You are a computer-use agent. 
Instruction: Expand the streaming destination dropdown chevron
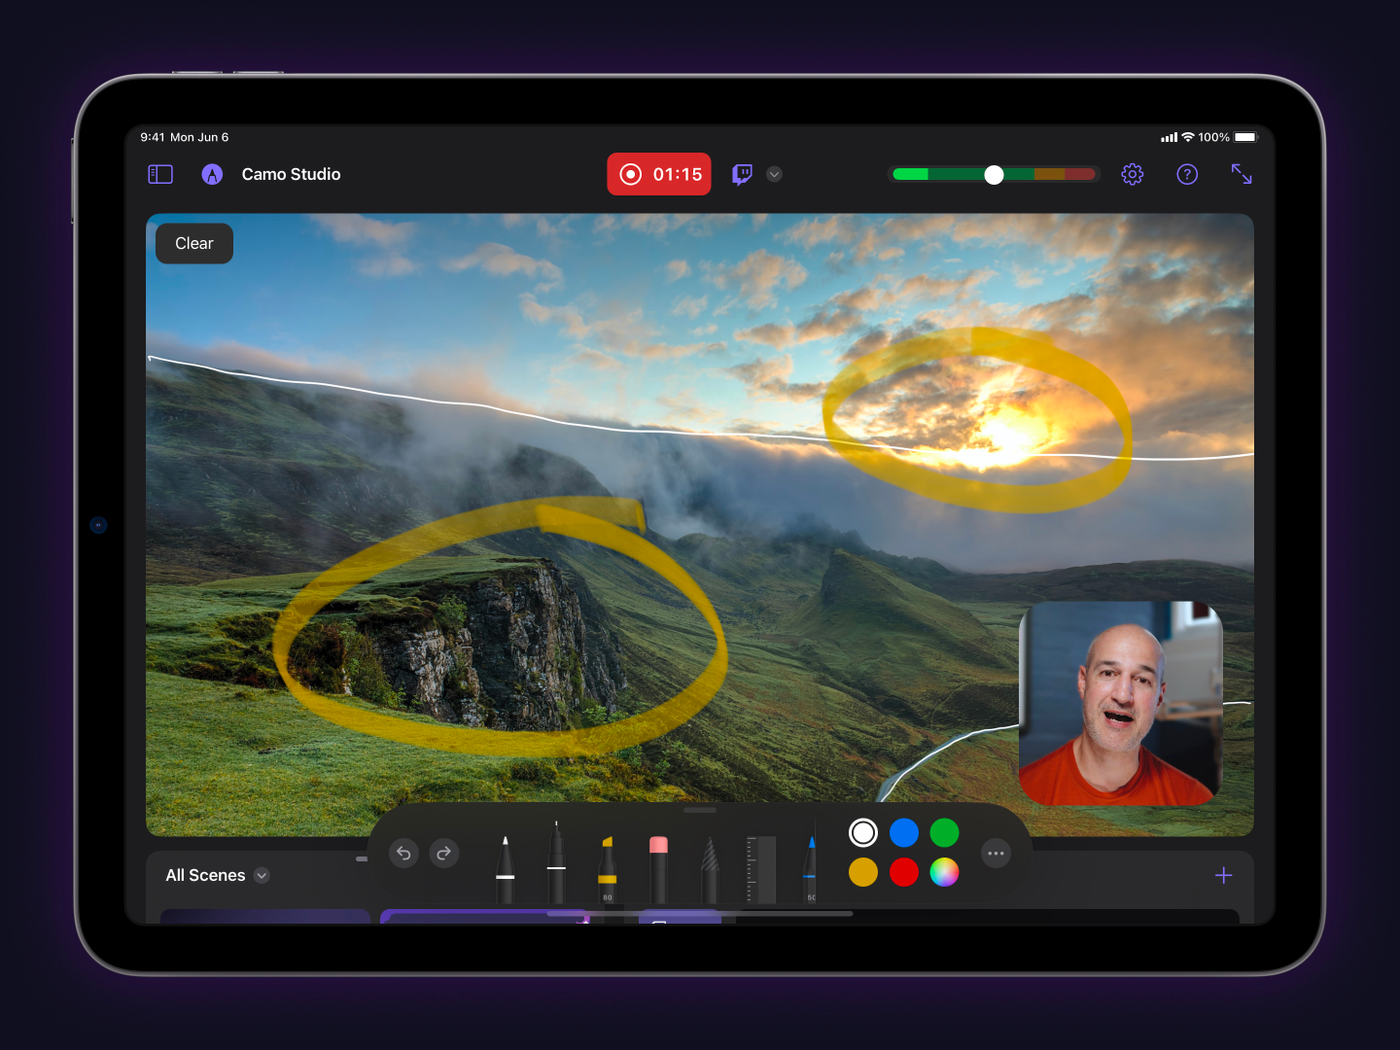point(774,174)
